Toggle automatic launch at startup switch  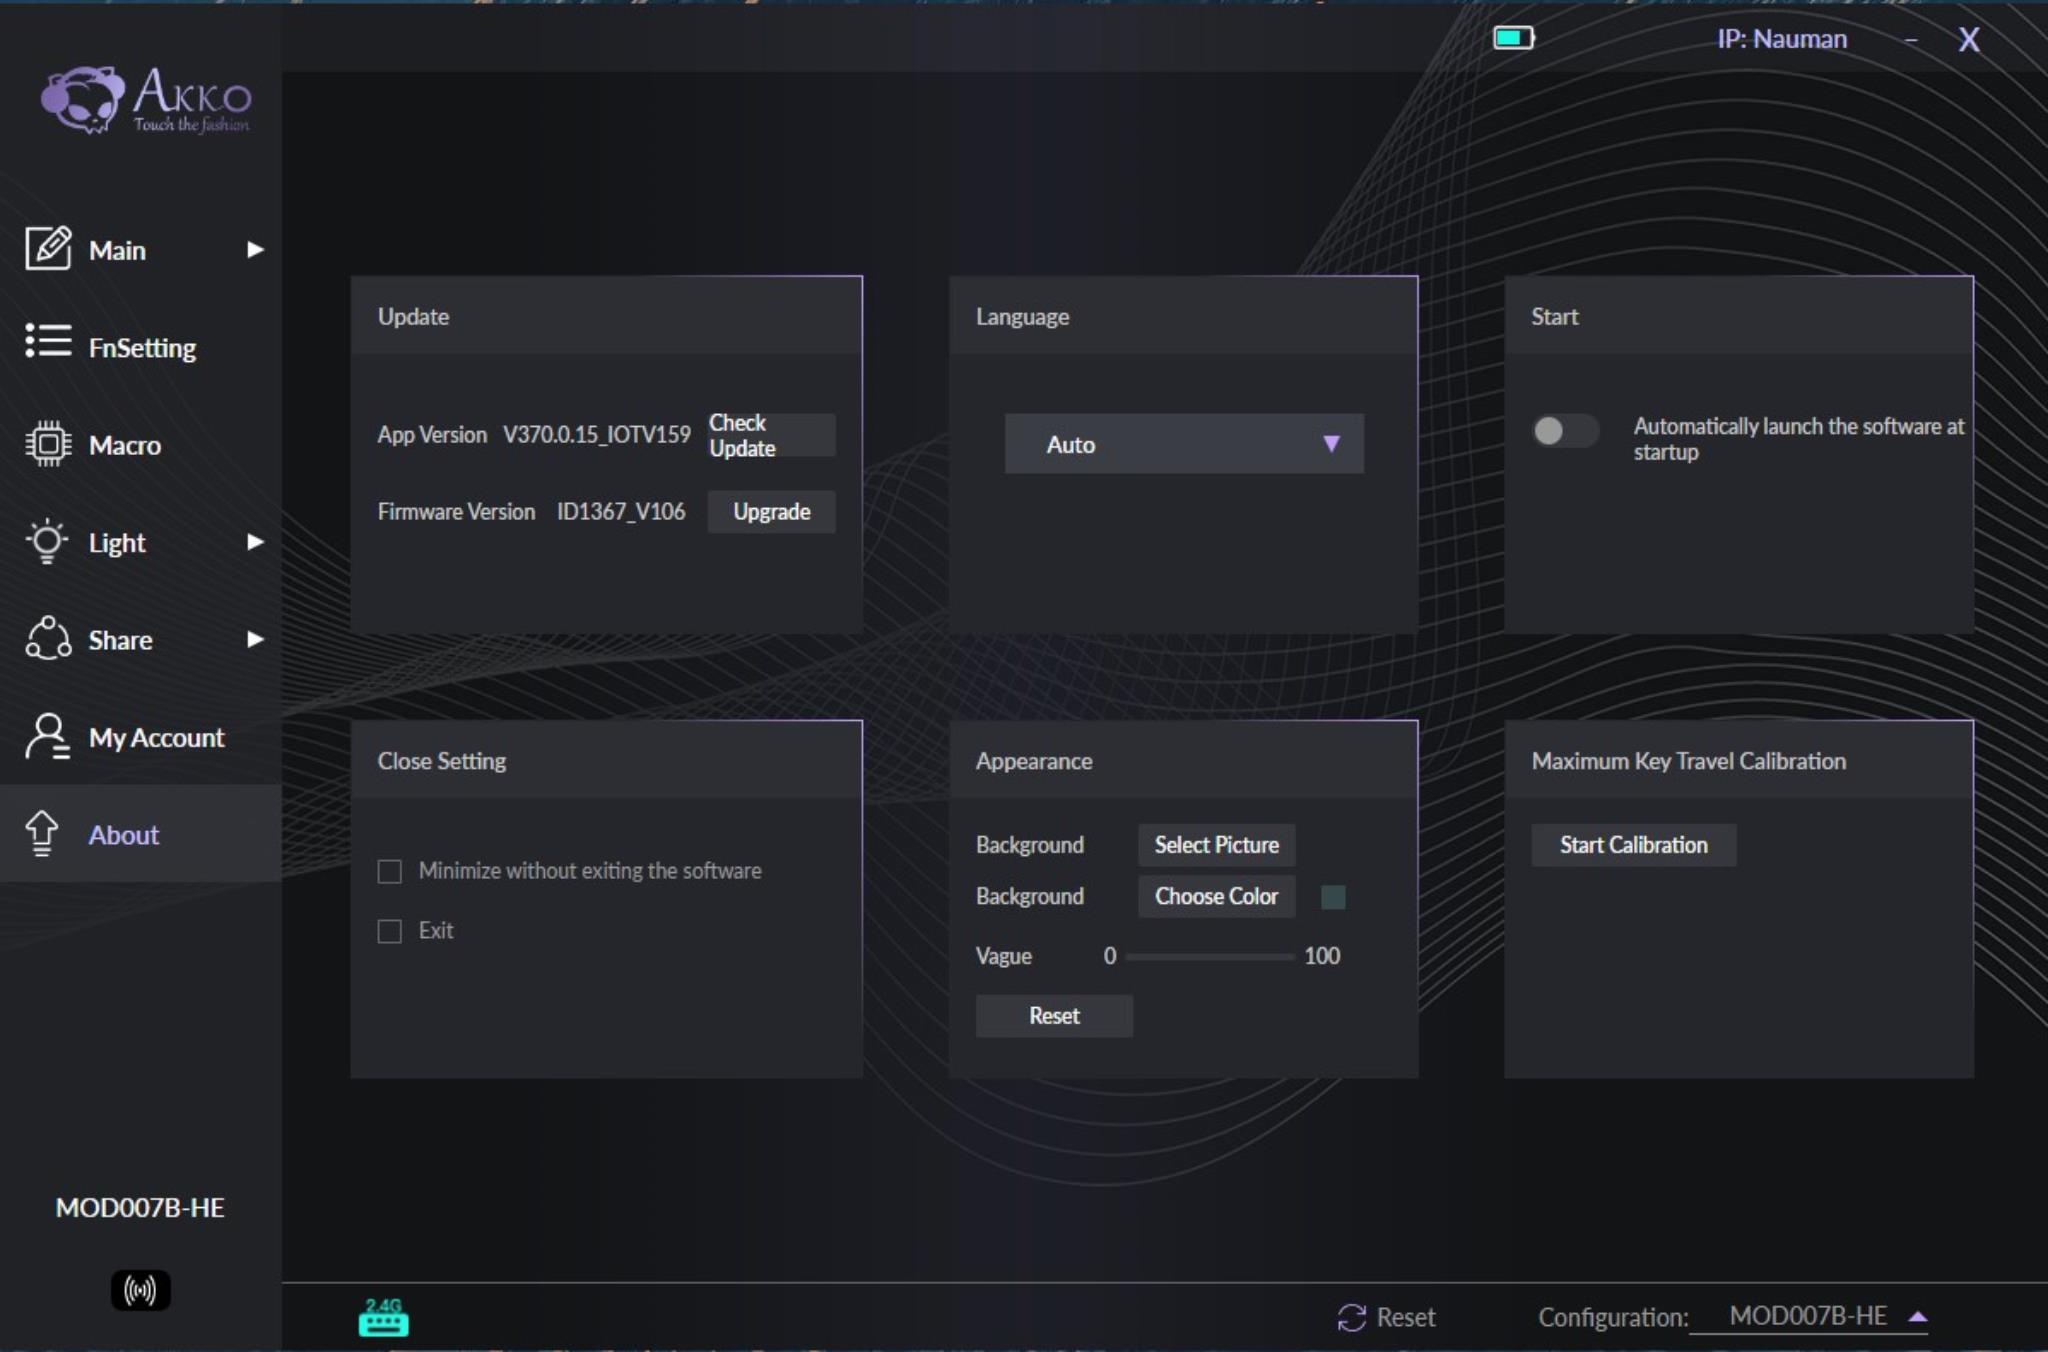pos(1565,431)
